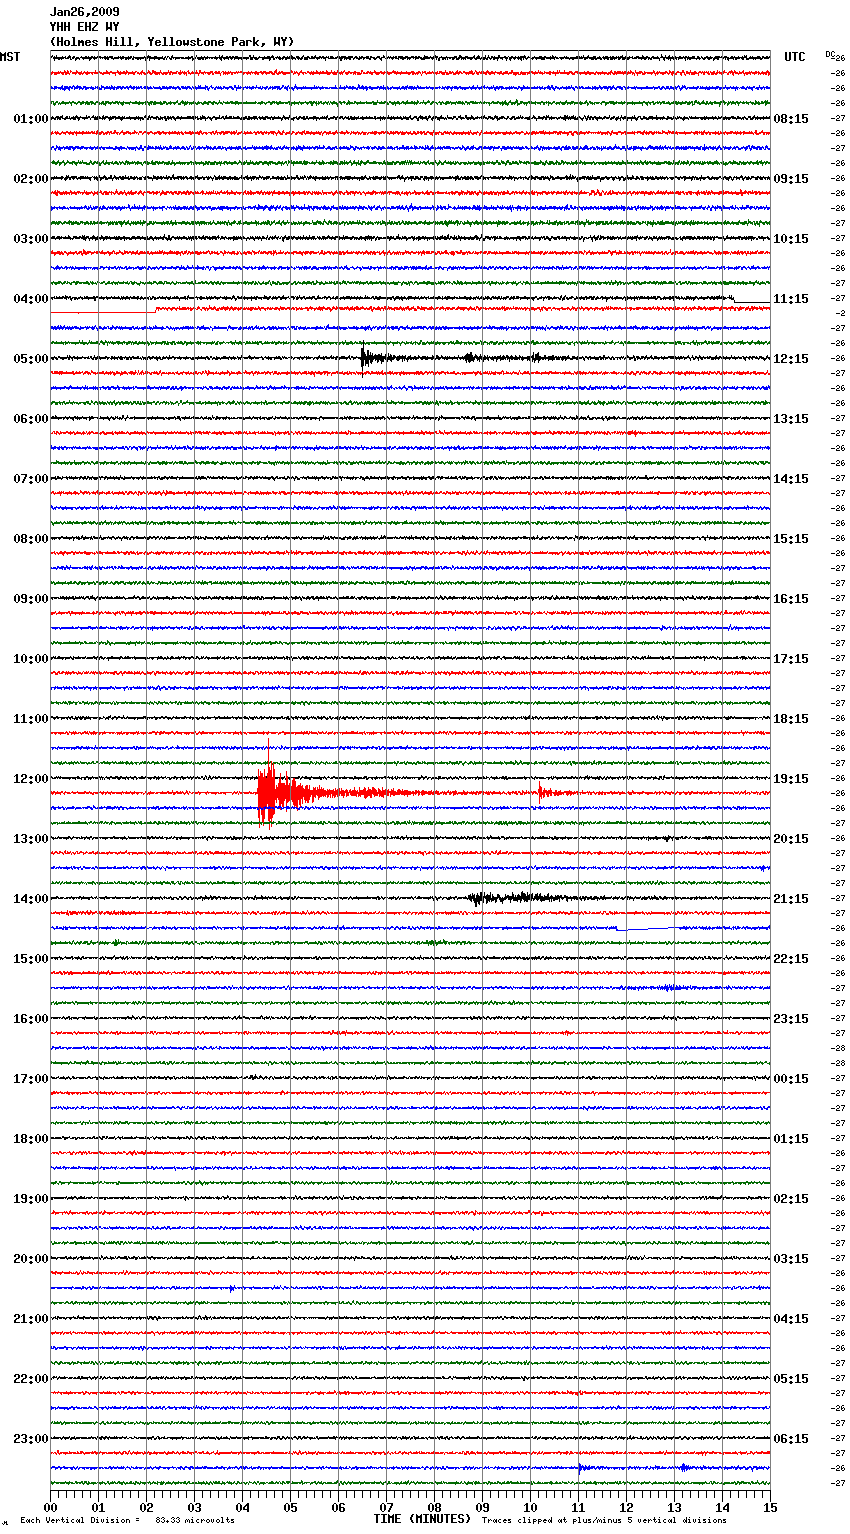
Task: Click the TIME (MINUTES) axis title
Action: pos(422,1519)
